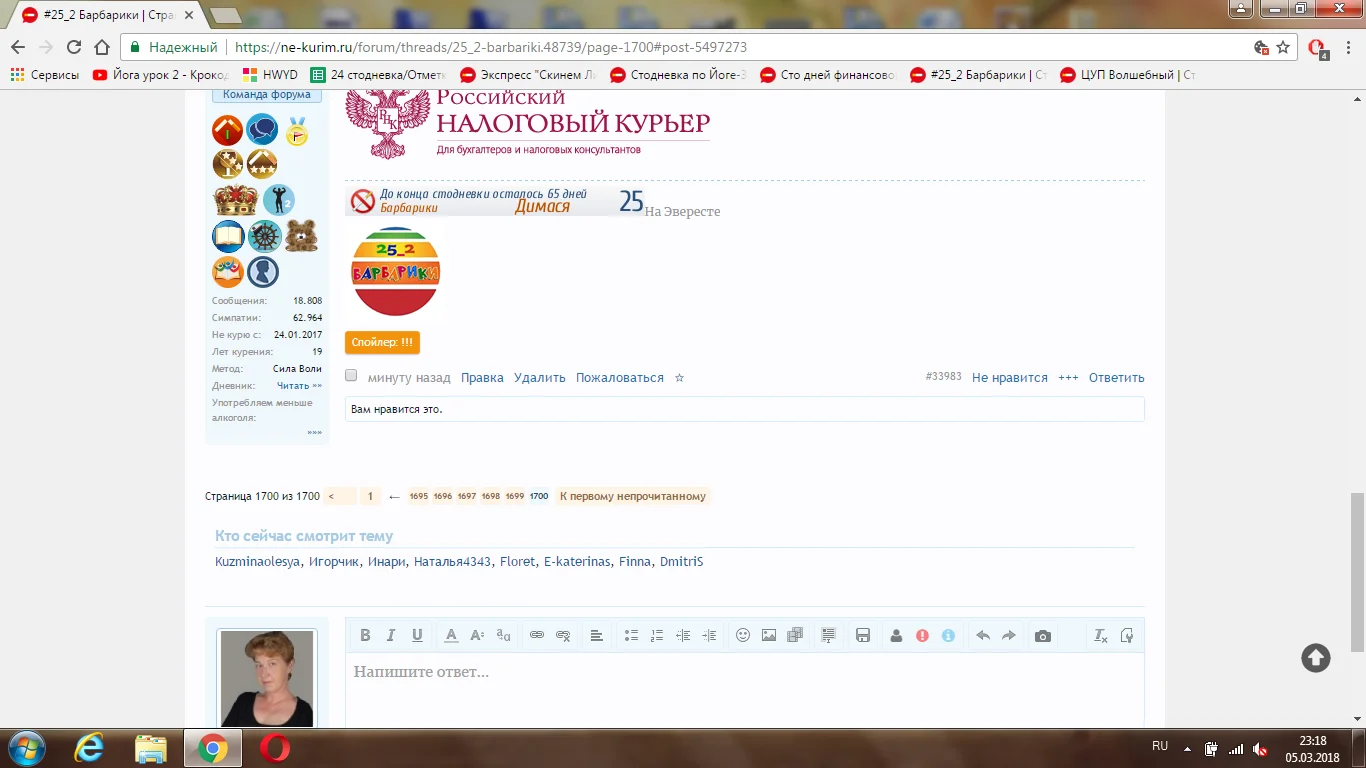
Task: Click the camera icon in editor toolbar
Action: click(x=1043, y=635)
